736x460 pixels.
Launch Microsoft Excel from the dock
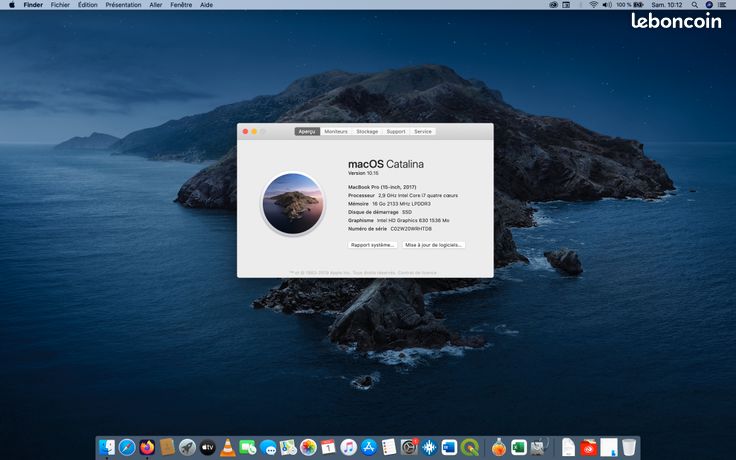(x=519, y=447)
